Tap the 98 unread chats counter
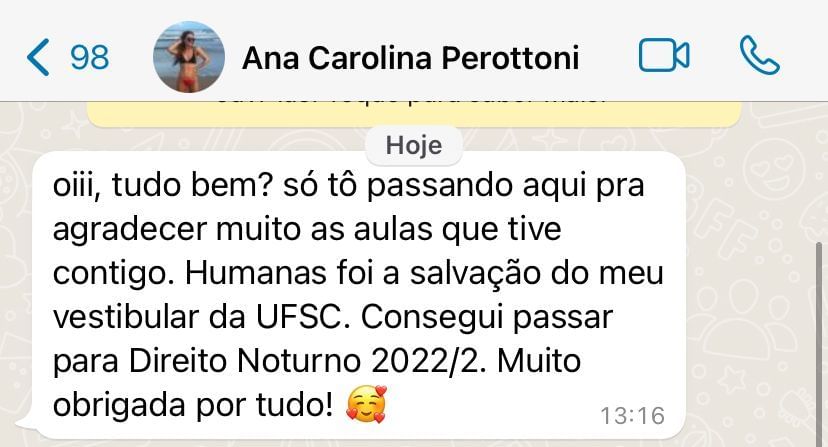 (90, 58)
